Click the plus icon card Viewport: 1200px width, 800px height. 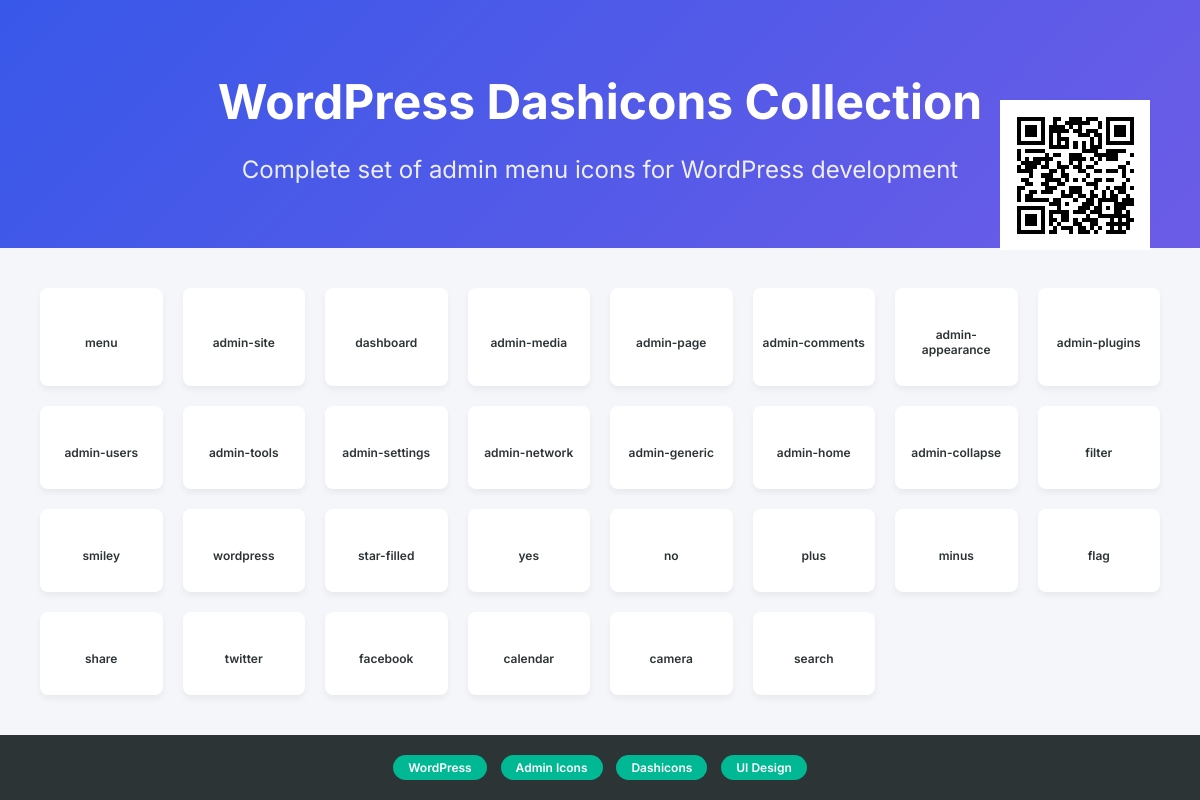(814, 550)
